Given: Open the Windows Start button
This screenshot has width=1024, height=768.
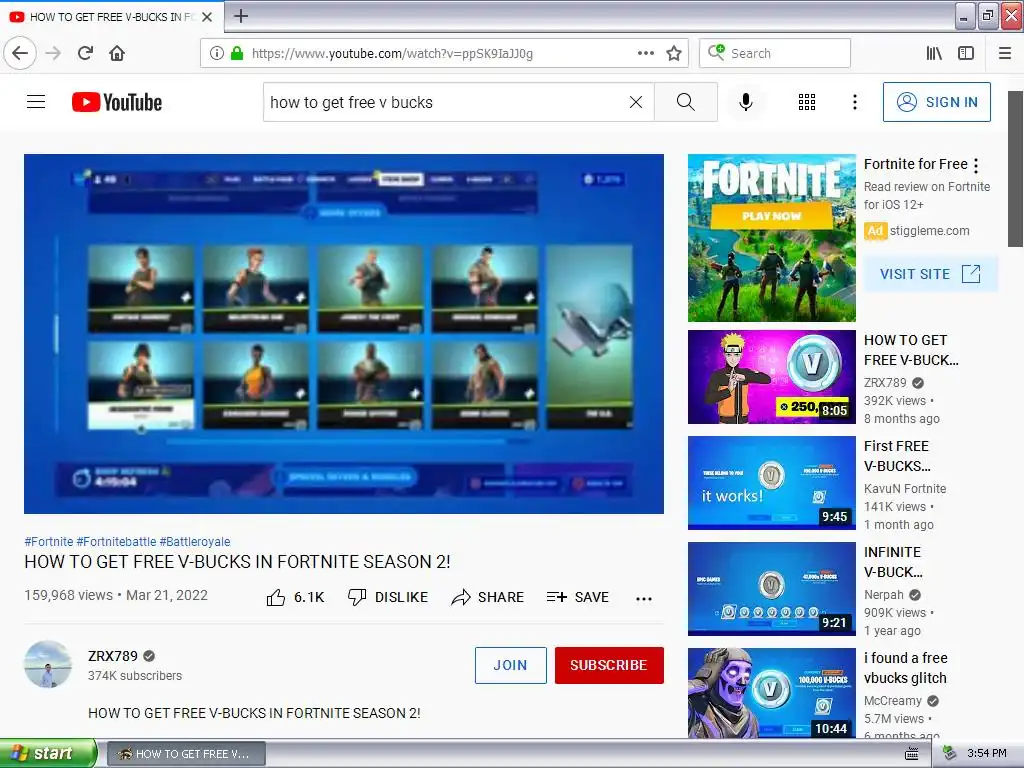Looking at the screenshot, I should (48, 753).
